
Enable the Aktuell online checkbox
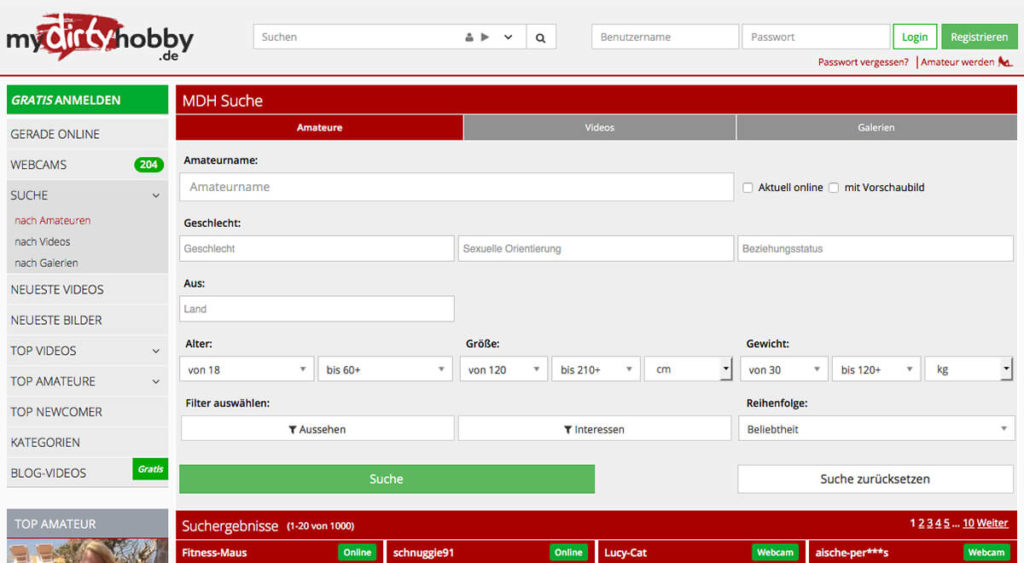748,188
